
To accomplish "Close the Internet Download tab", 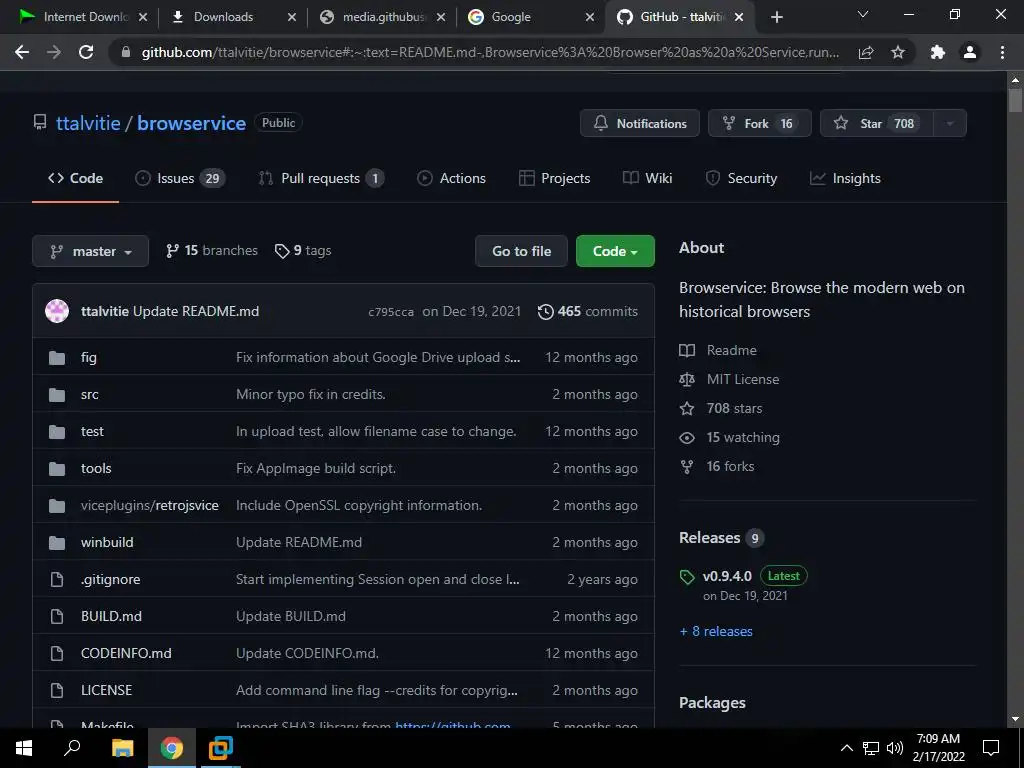I will (x=143, y=17).
